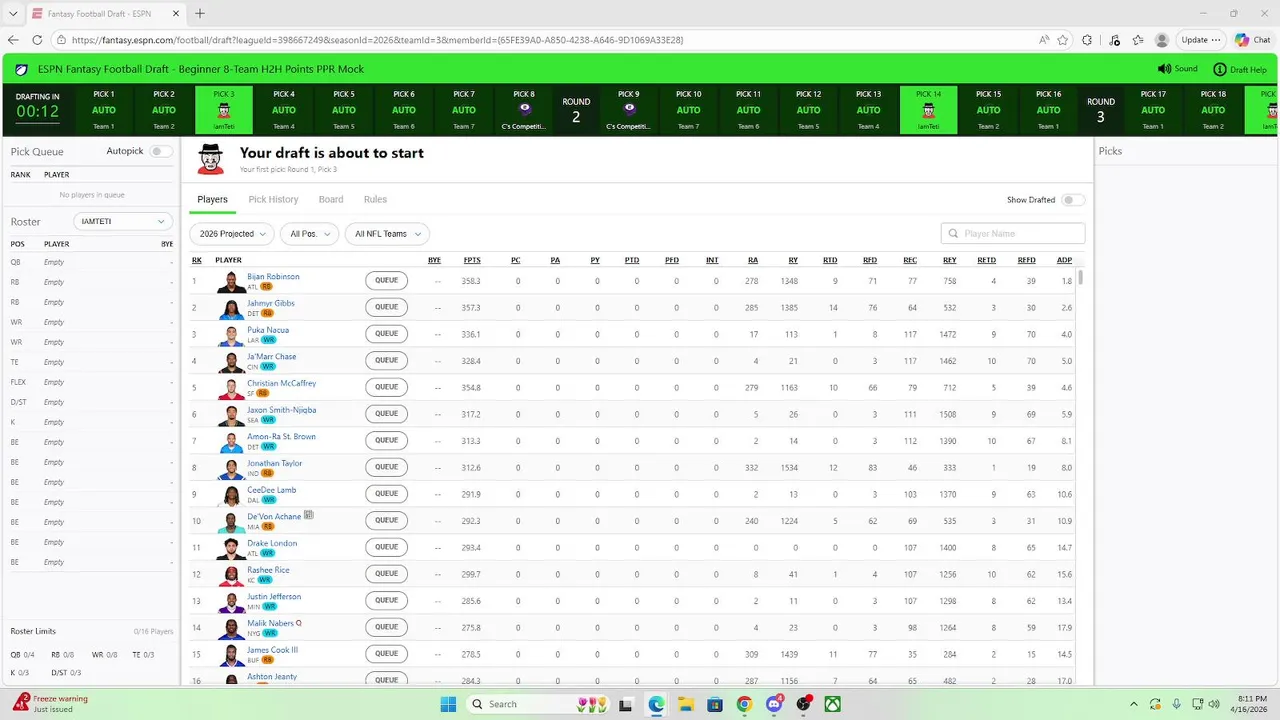This screenshot has width=1280, height=720.
Task: Reload the page with the browser refresh icon
Action: (x=37, y=40)
